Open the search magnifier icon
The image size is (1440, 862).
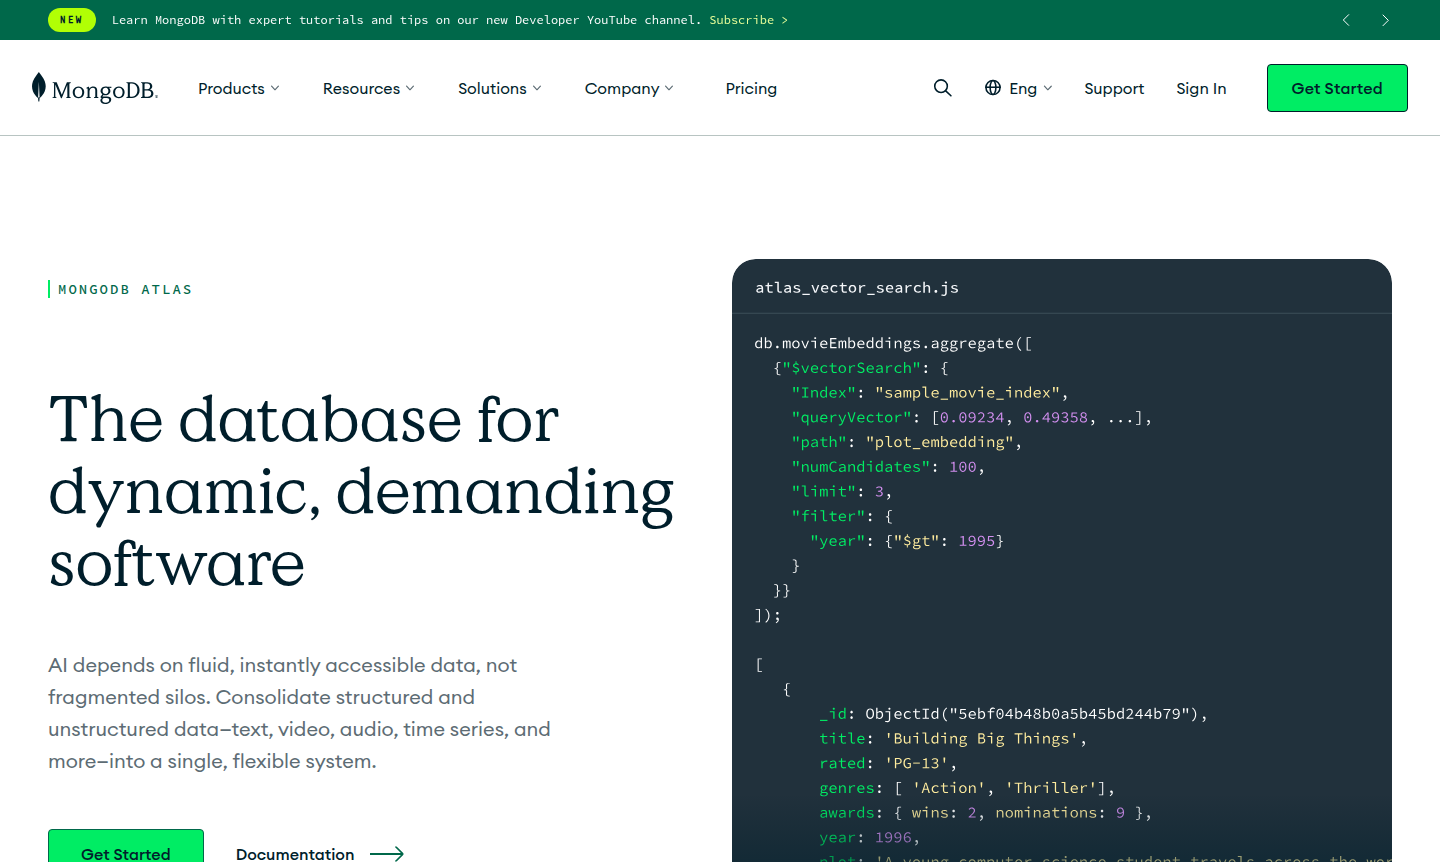[942, 88]
